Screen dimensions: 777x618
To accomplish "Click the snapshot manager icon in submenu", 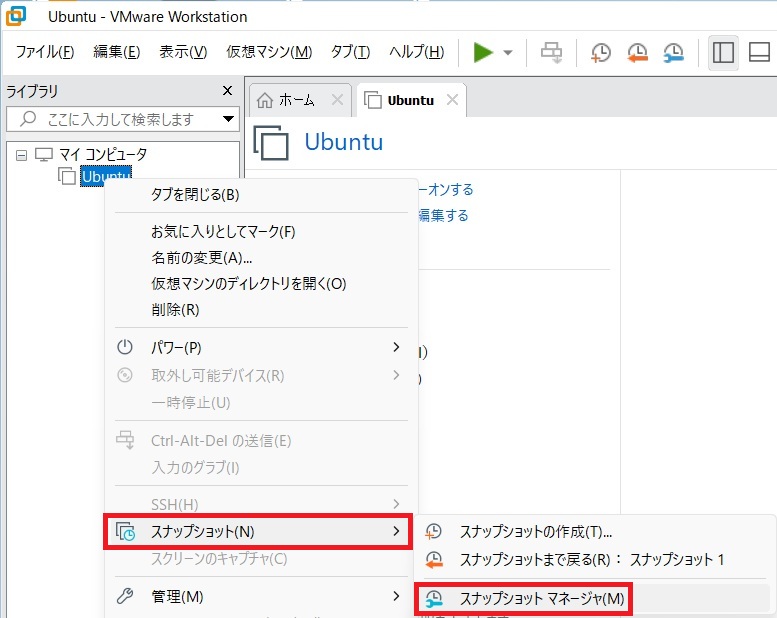I will click(434, 599).
